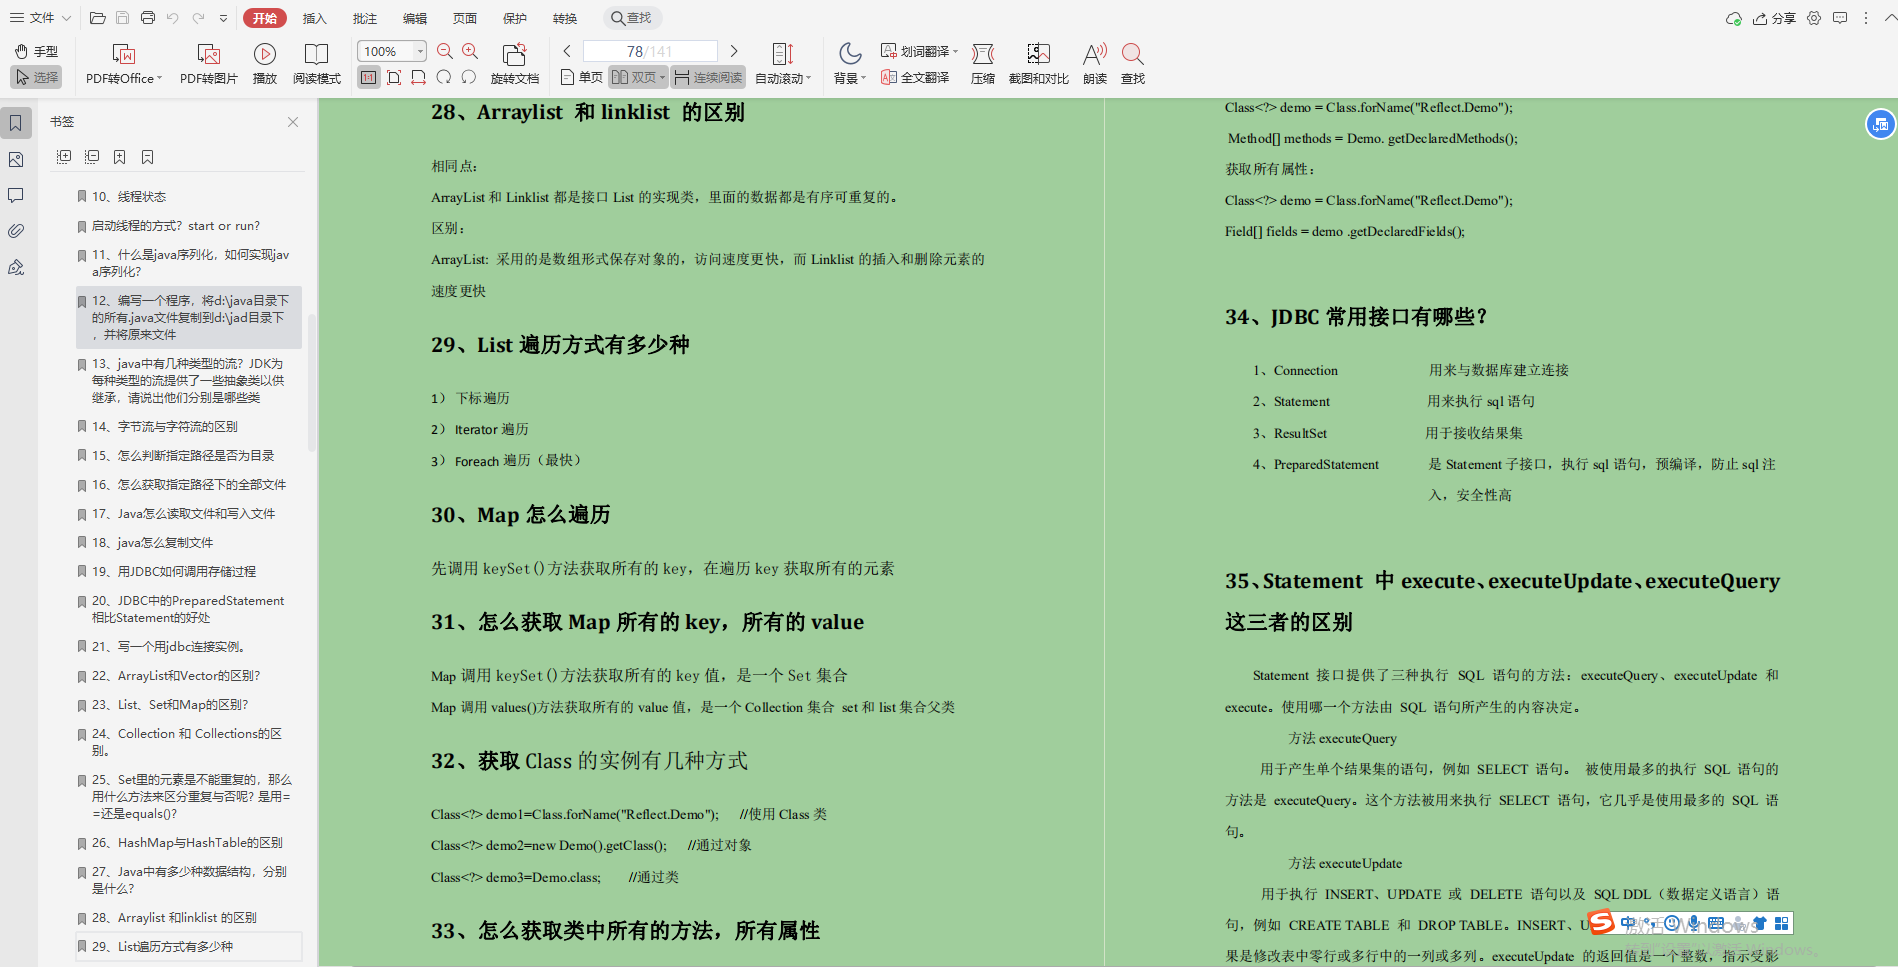Switch to the 转换 tab

click(x=565, y=18)
